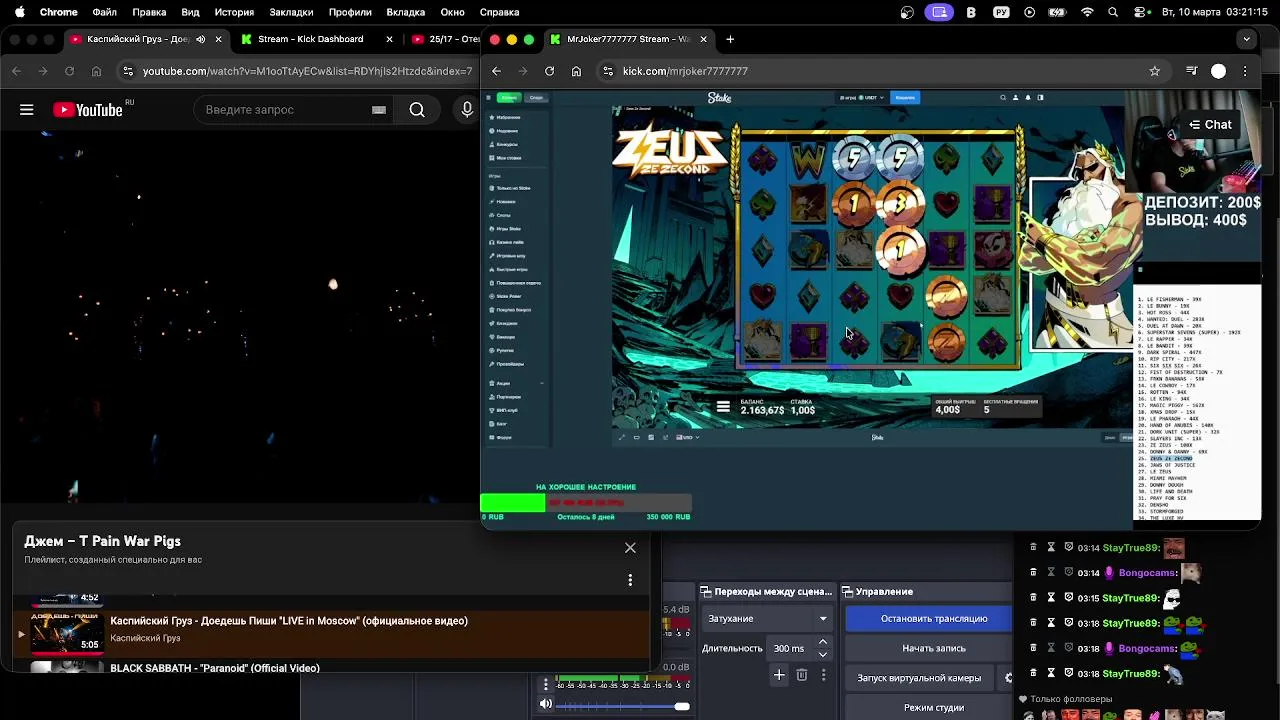
Task: Open Рулетка in the Stake sidebar
Action: click(505, 350)
